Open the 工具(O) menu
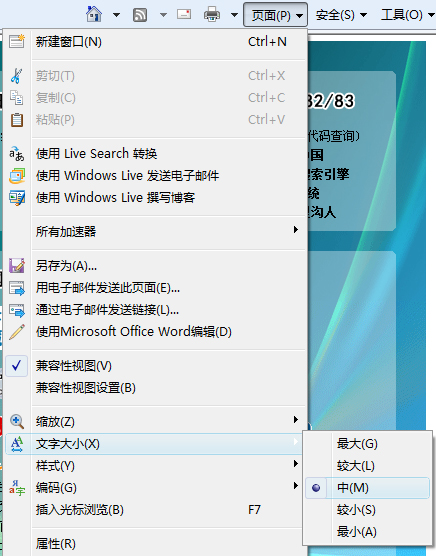 click(407, 15)
